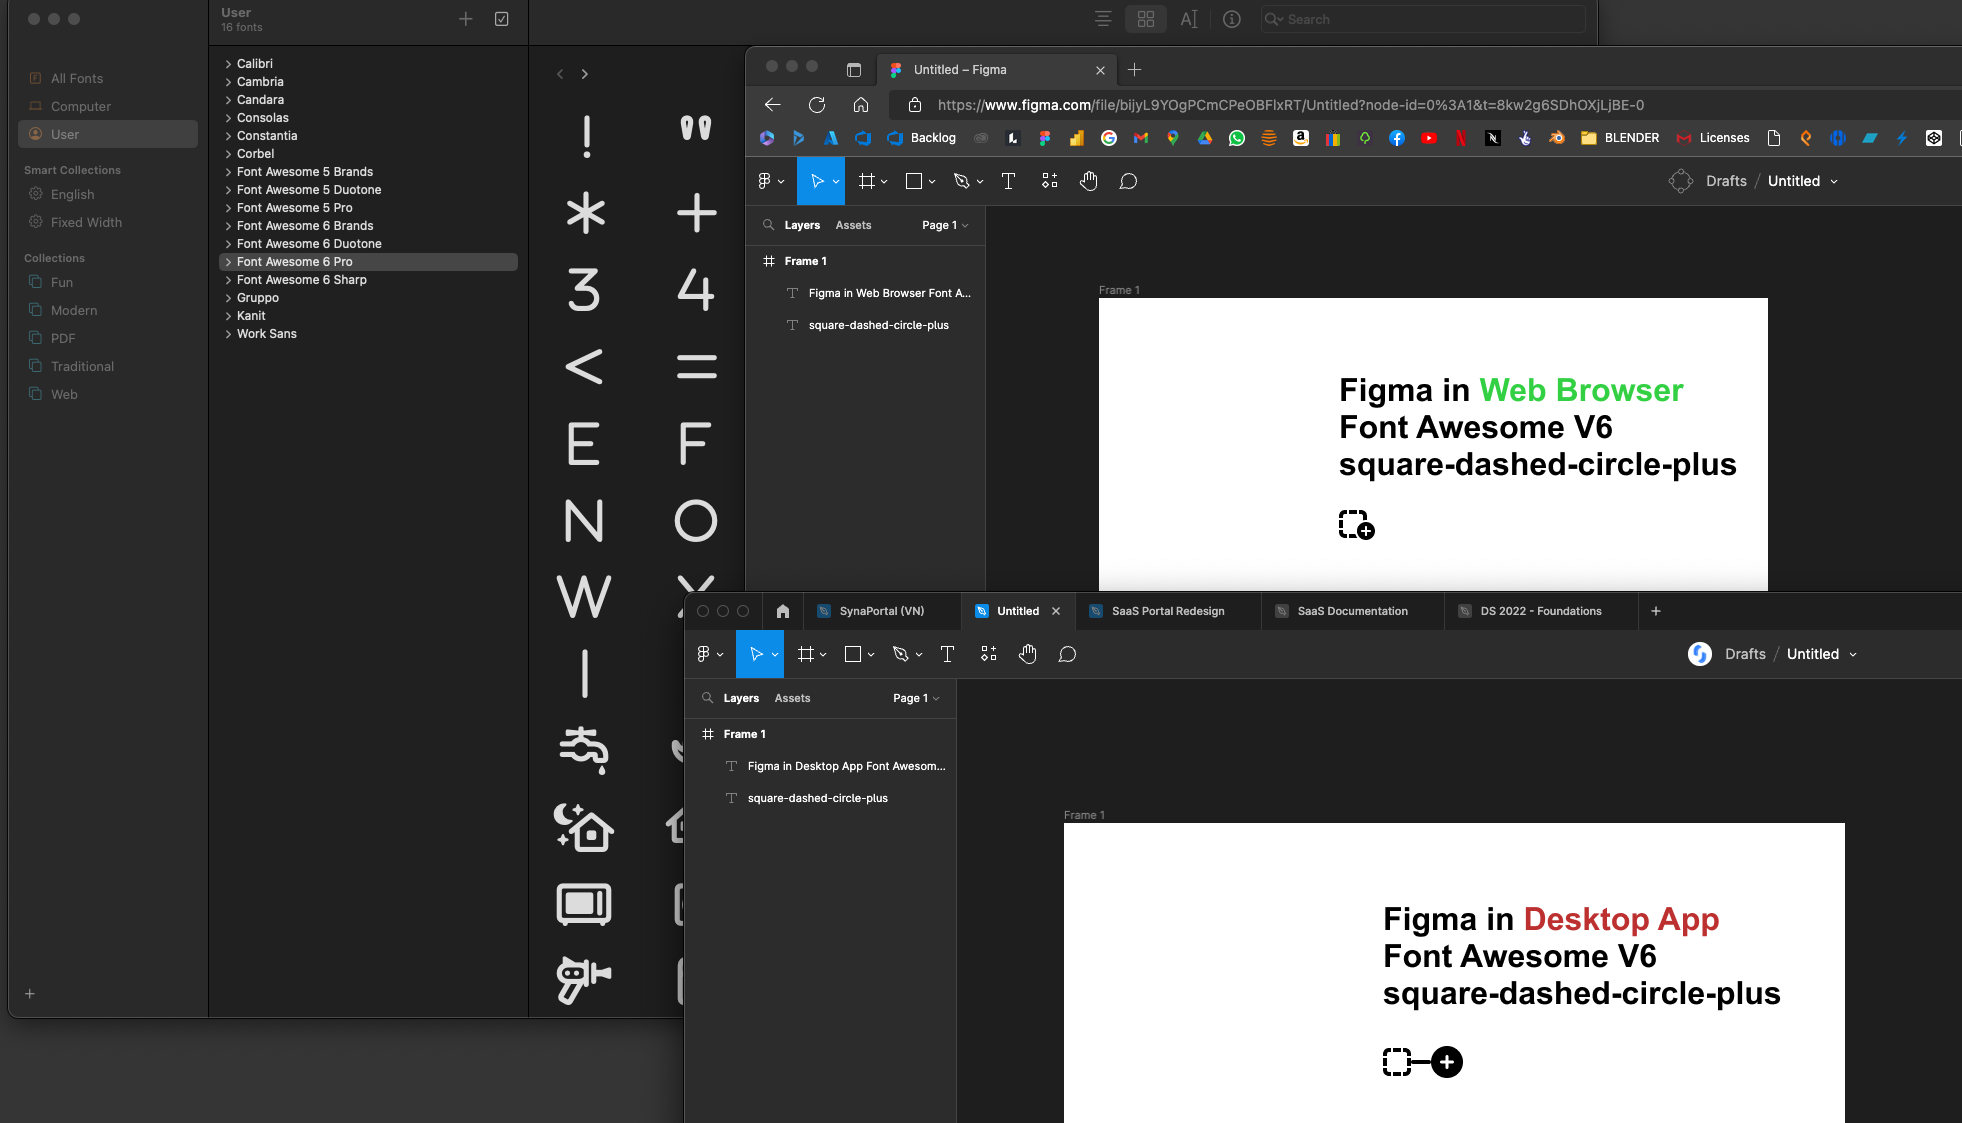Expand Font Awesome 6 Pro family
This screenshot has height=1123, width=1962.
pyautogui.click(x=228, y=262)
